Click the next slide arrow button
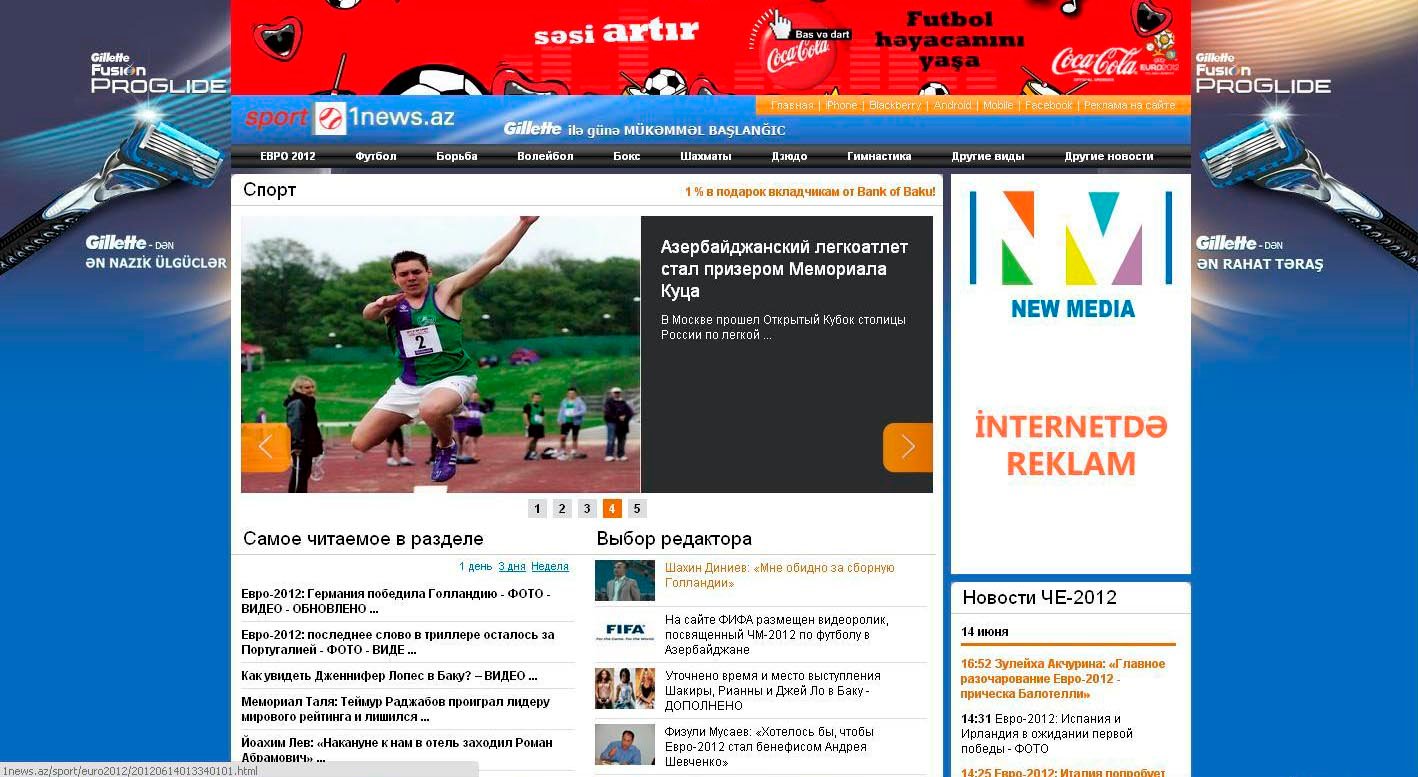Screen dimensions: 1418x777 click(907, 447)
